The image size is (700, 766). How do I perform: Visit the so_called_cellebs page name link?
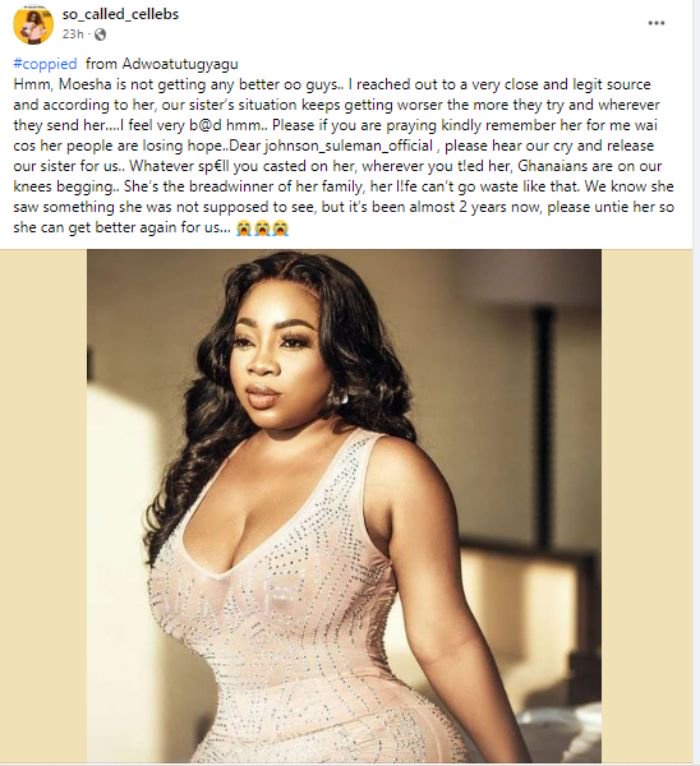[120, 14]
